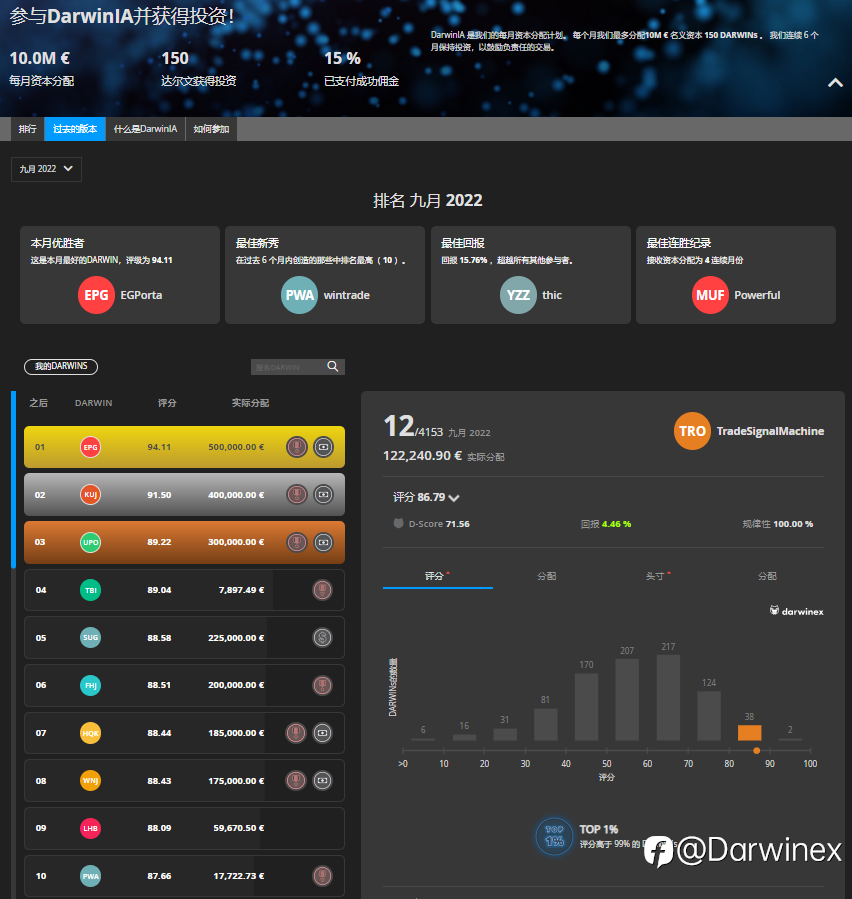Image resolution: width=852 pixels, height=899 pixels.
Task: Click the orange highlighted bar labeled 38
Action: coord(749,733)
